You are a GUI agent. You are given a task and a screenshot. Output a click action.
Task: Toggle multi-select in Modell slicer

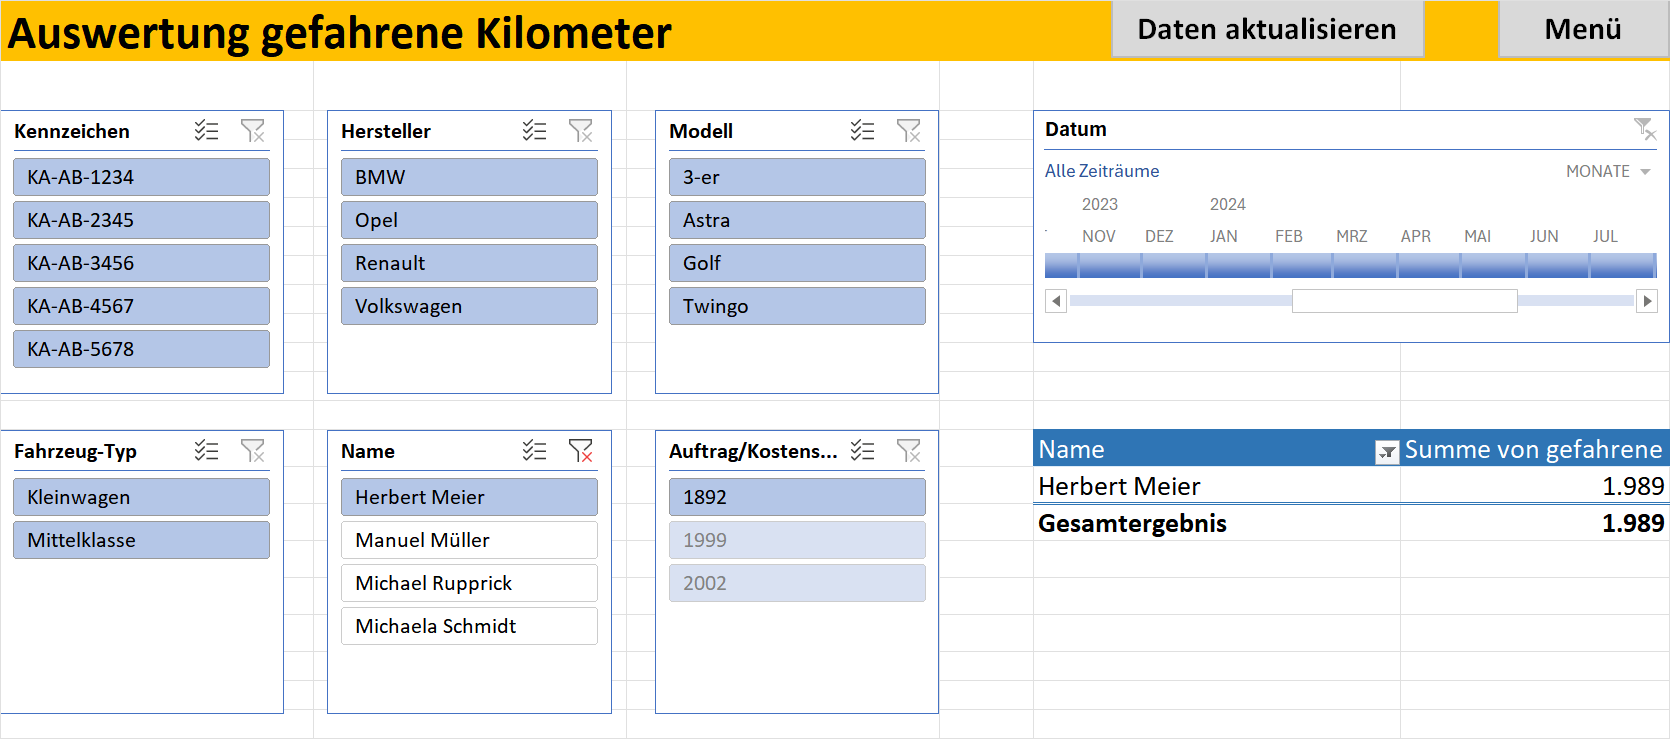[x=863, y=131]
